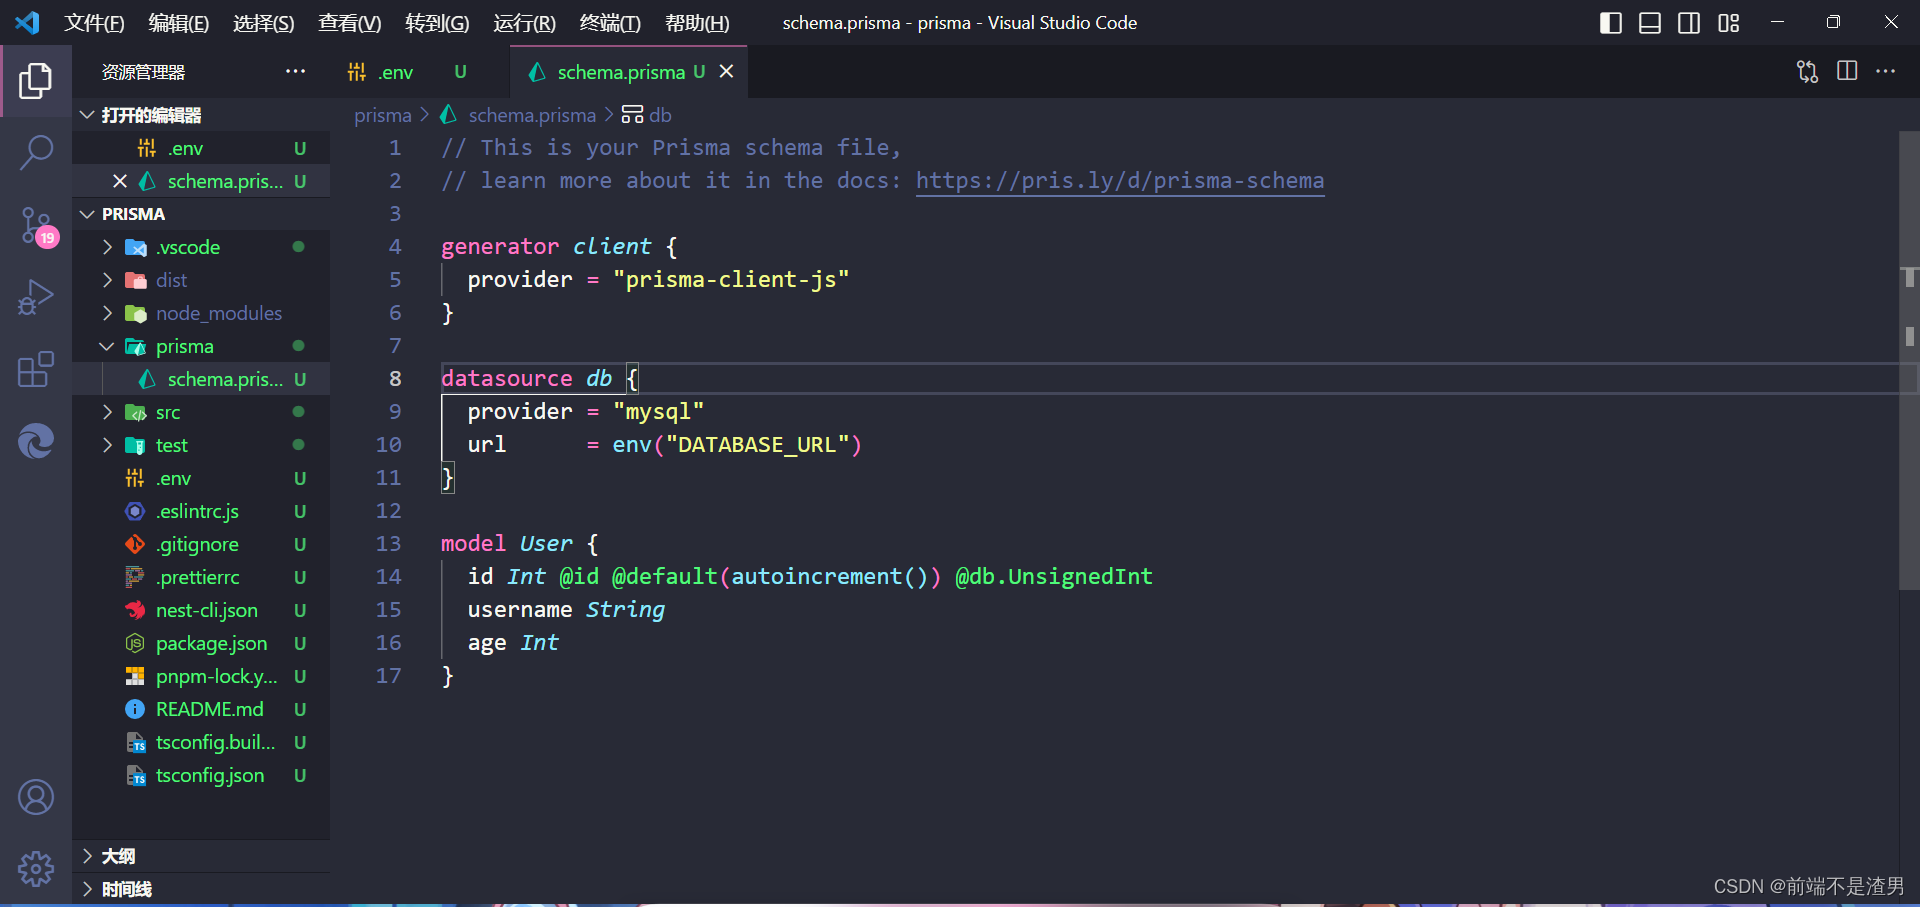Viewport: 1920px width, 907px height.
Task: Open pnpm-lock.yaml file
Action: (x=201, y=676)
